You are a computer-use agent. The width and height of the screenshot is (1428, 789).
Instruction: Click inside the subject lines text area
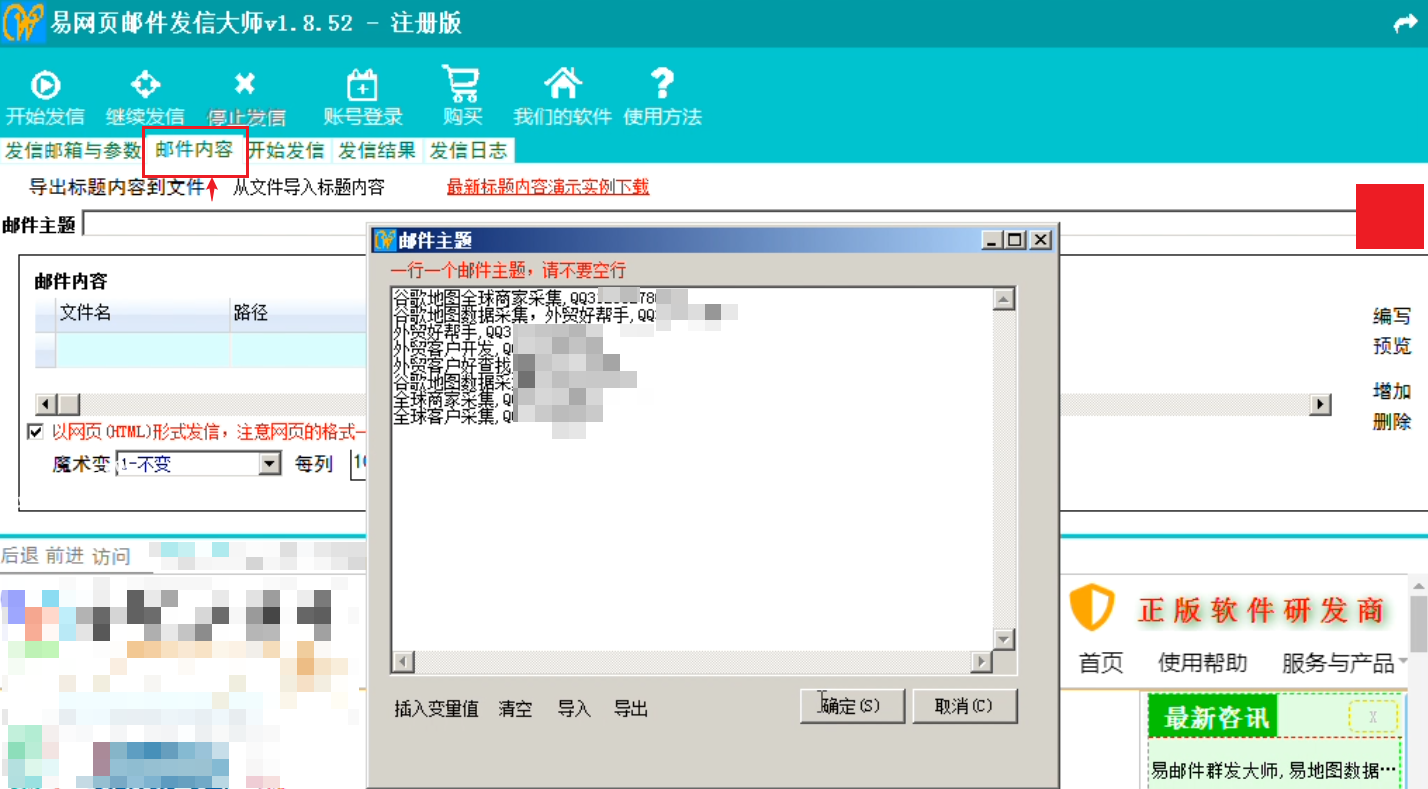pyautogui.click(x=692, y=468)
